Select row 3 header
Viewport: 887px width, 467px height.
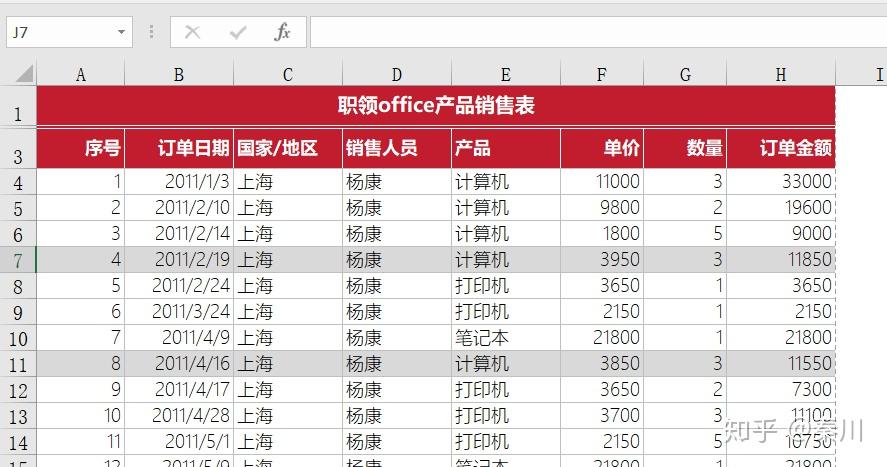pos(18,149)
